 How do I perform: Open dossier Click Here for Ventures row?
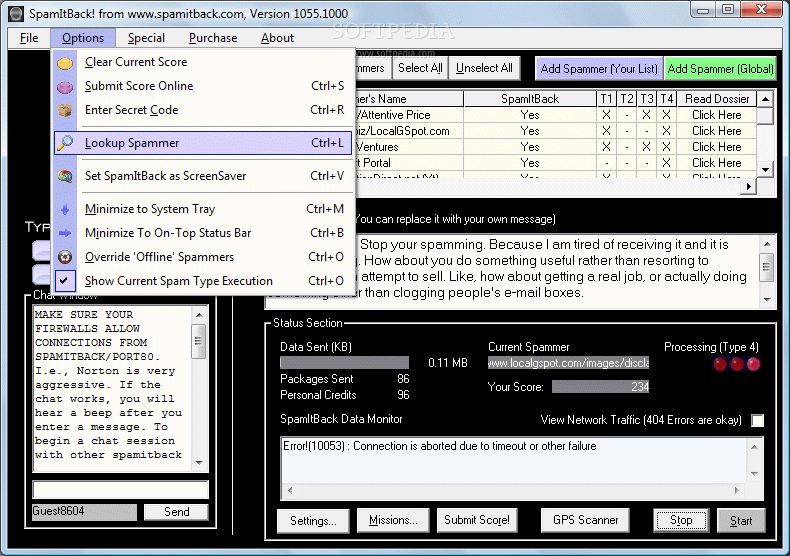[x=716, y=147]
